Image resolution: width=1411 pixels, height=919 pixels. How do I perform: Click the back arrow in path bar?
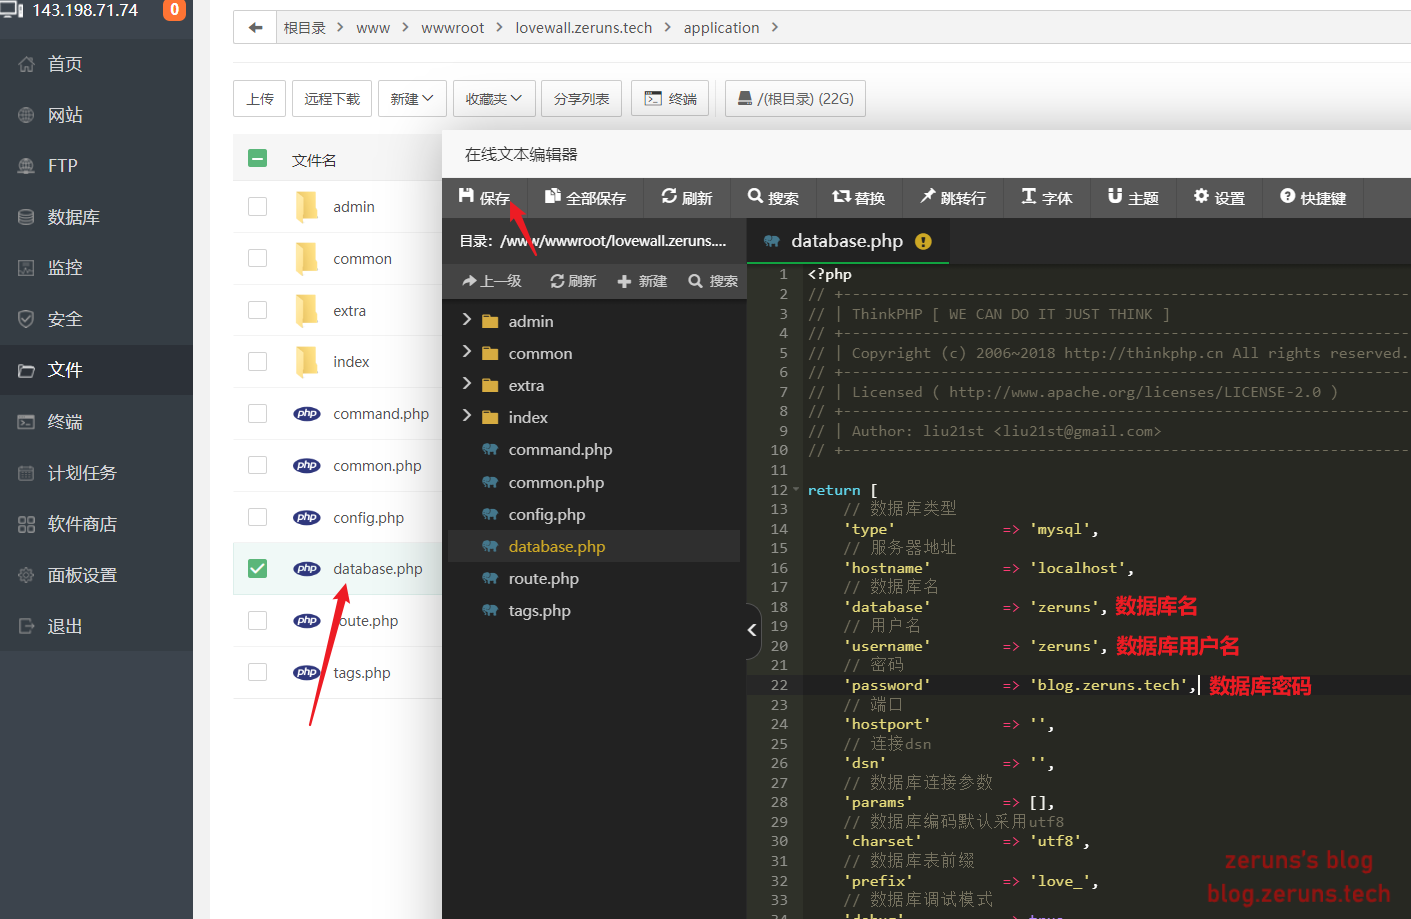click(x=255, y=28)
